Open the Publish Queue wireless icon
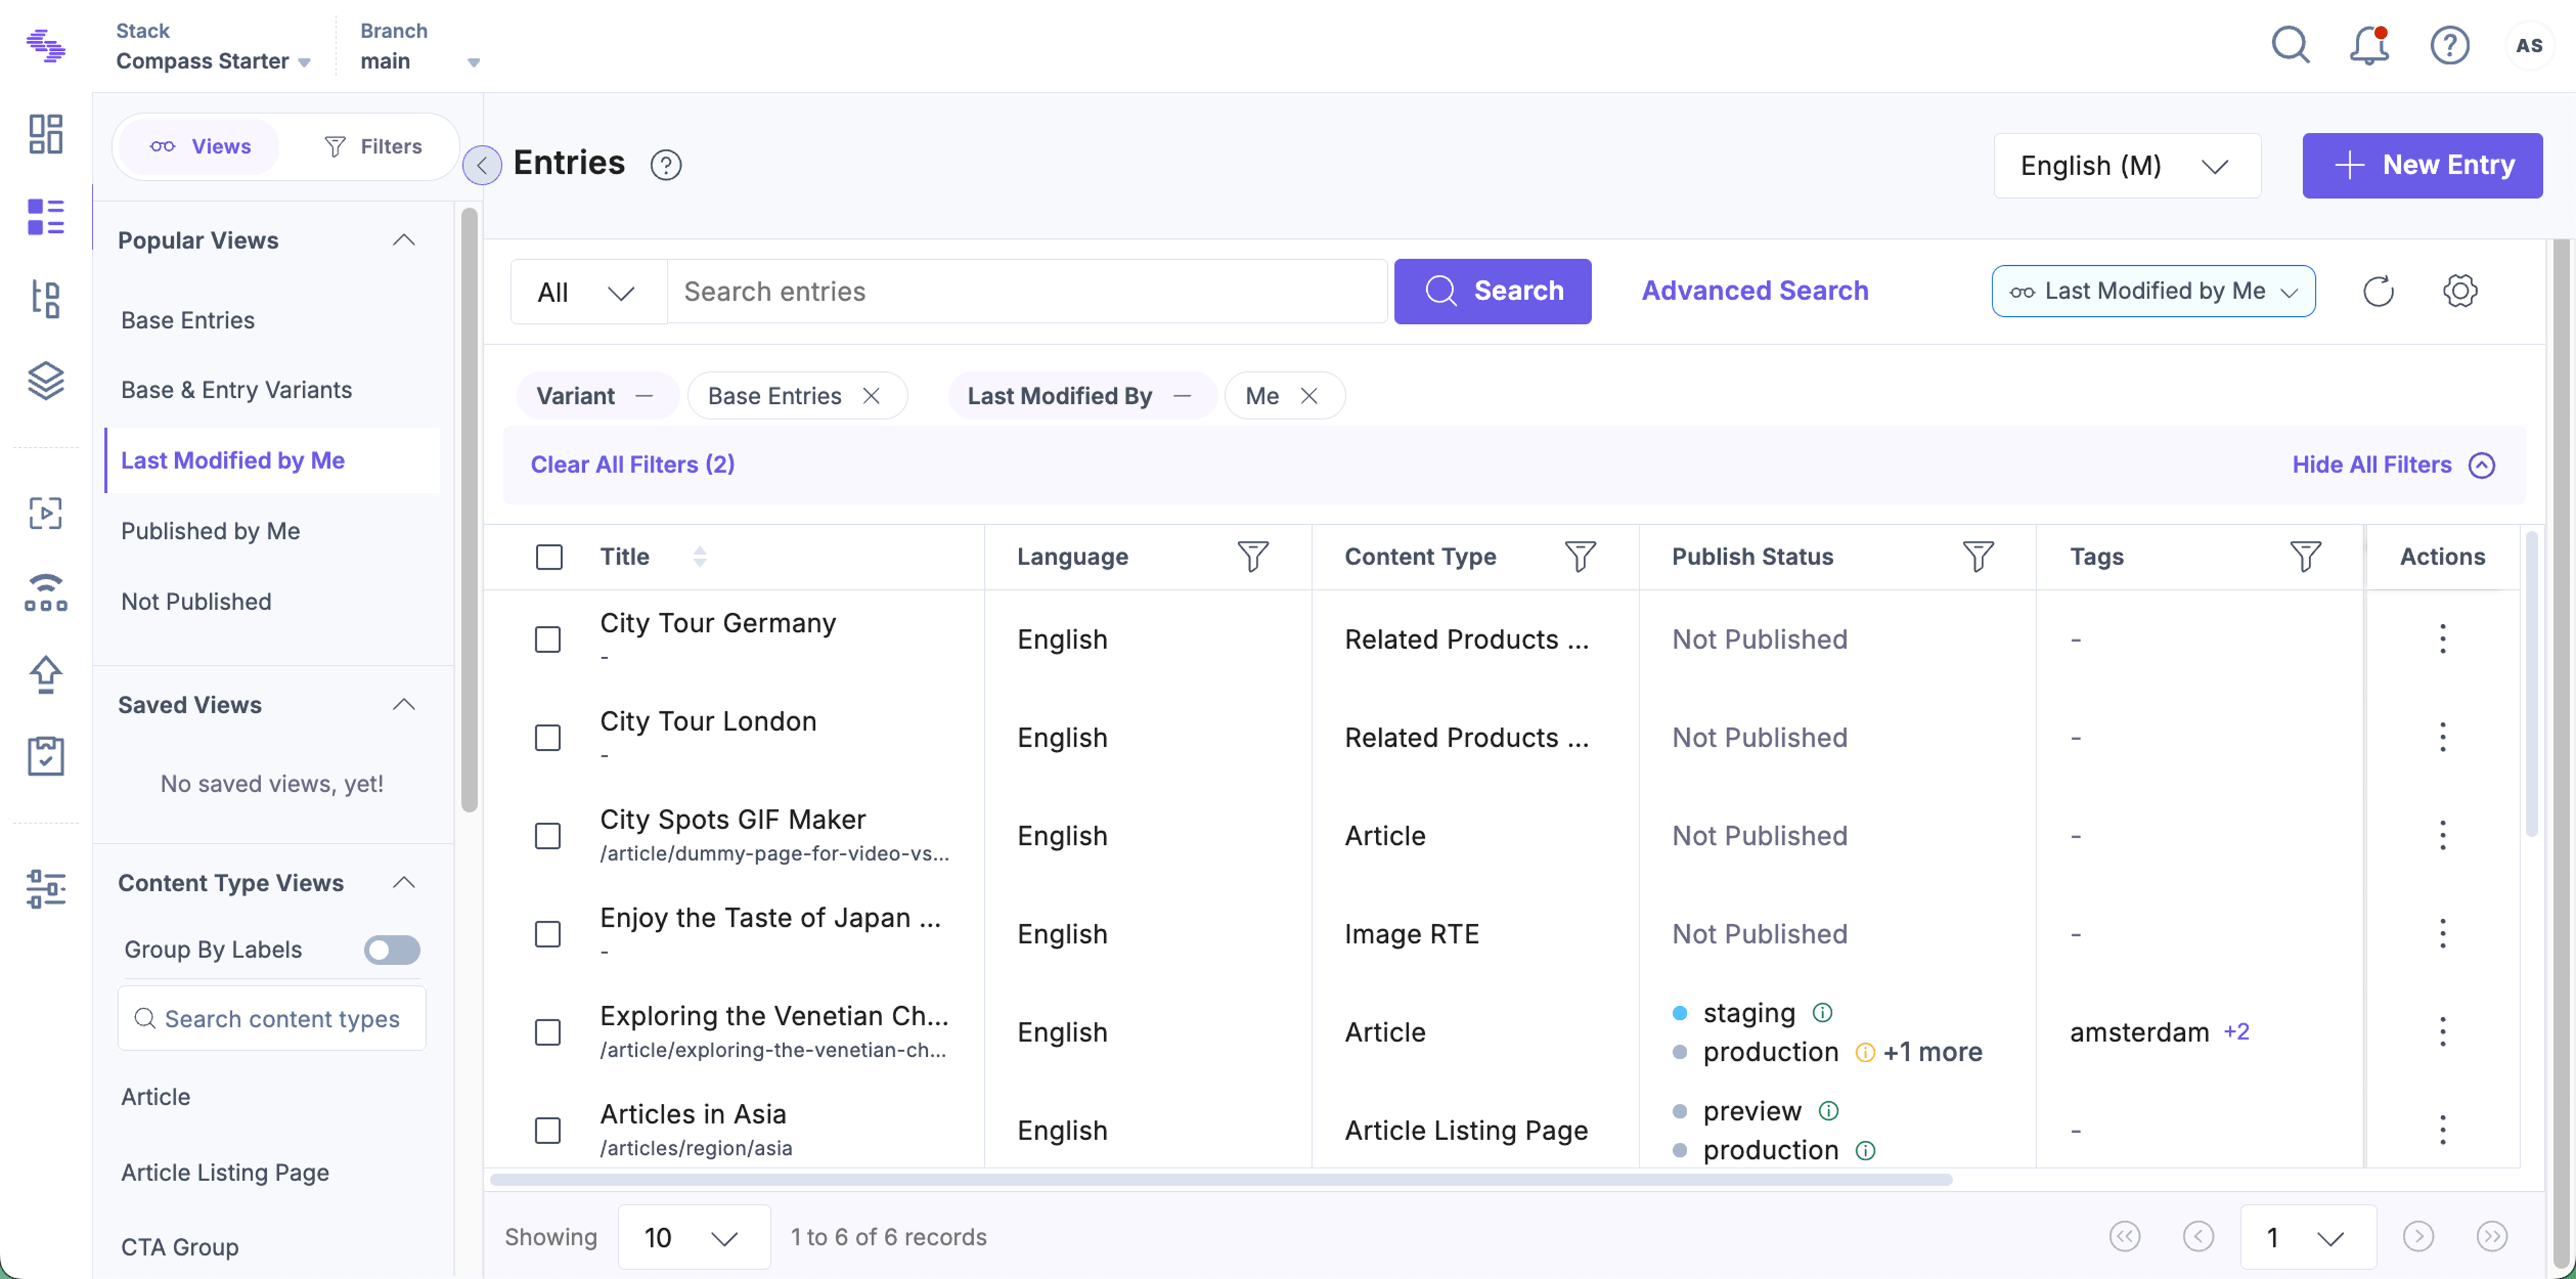The height and width of the screenshot is (1279, 2576). (46, 593)
